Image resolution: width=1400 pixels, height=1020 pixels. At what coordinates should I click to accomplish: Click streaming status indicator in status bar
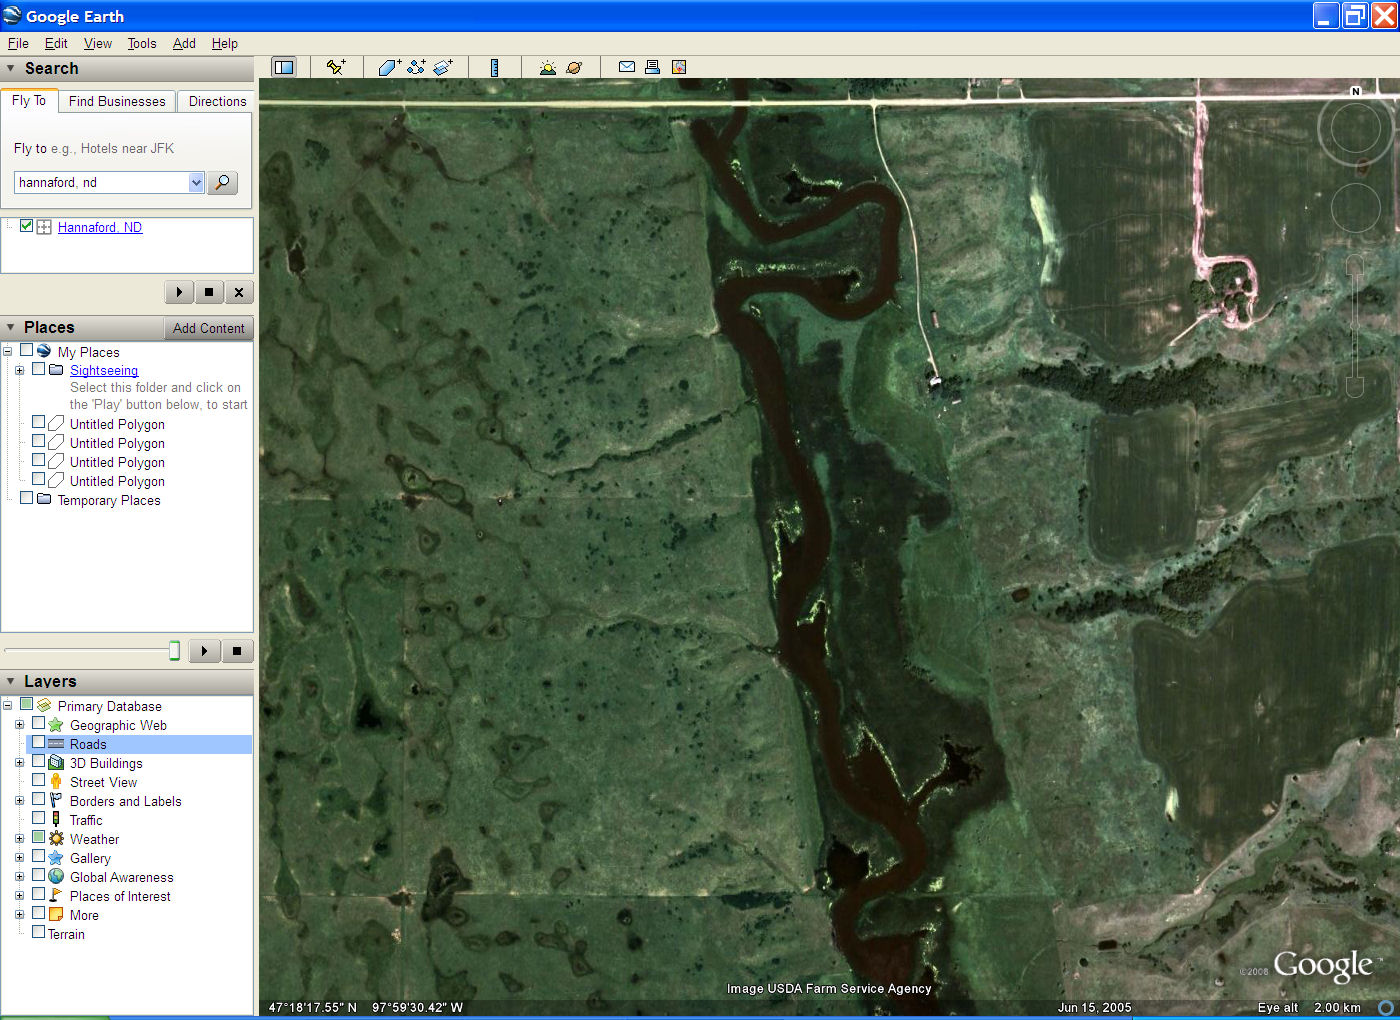(x=1386, y=1007)
